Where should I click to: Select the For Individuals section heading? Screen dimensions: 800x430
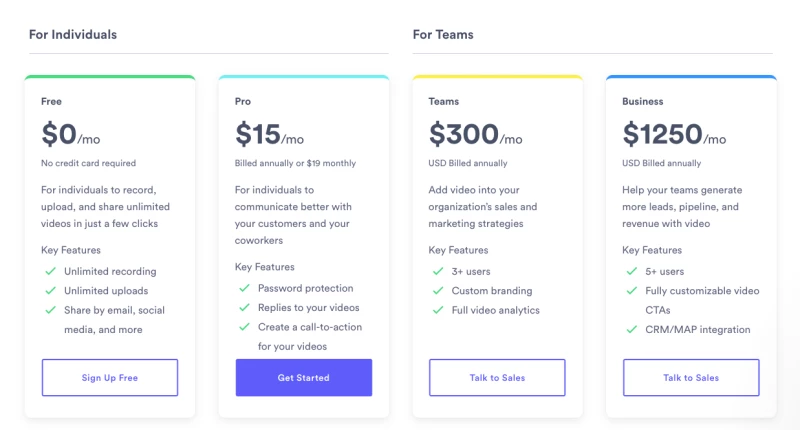(x=73, y=35)
